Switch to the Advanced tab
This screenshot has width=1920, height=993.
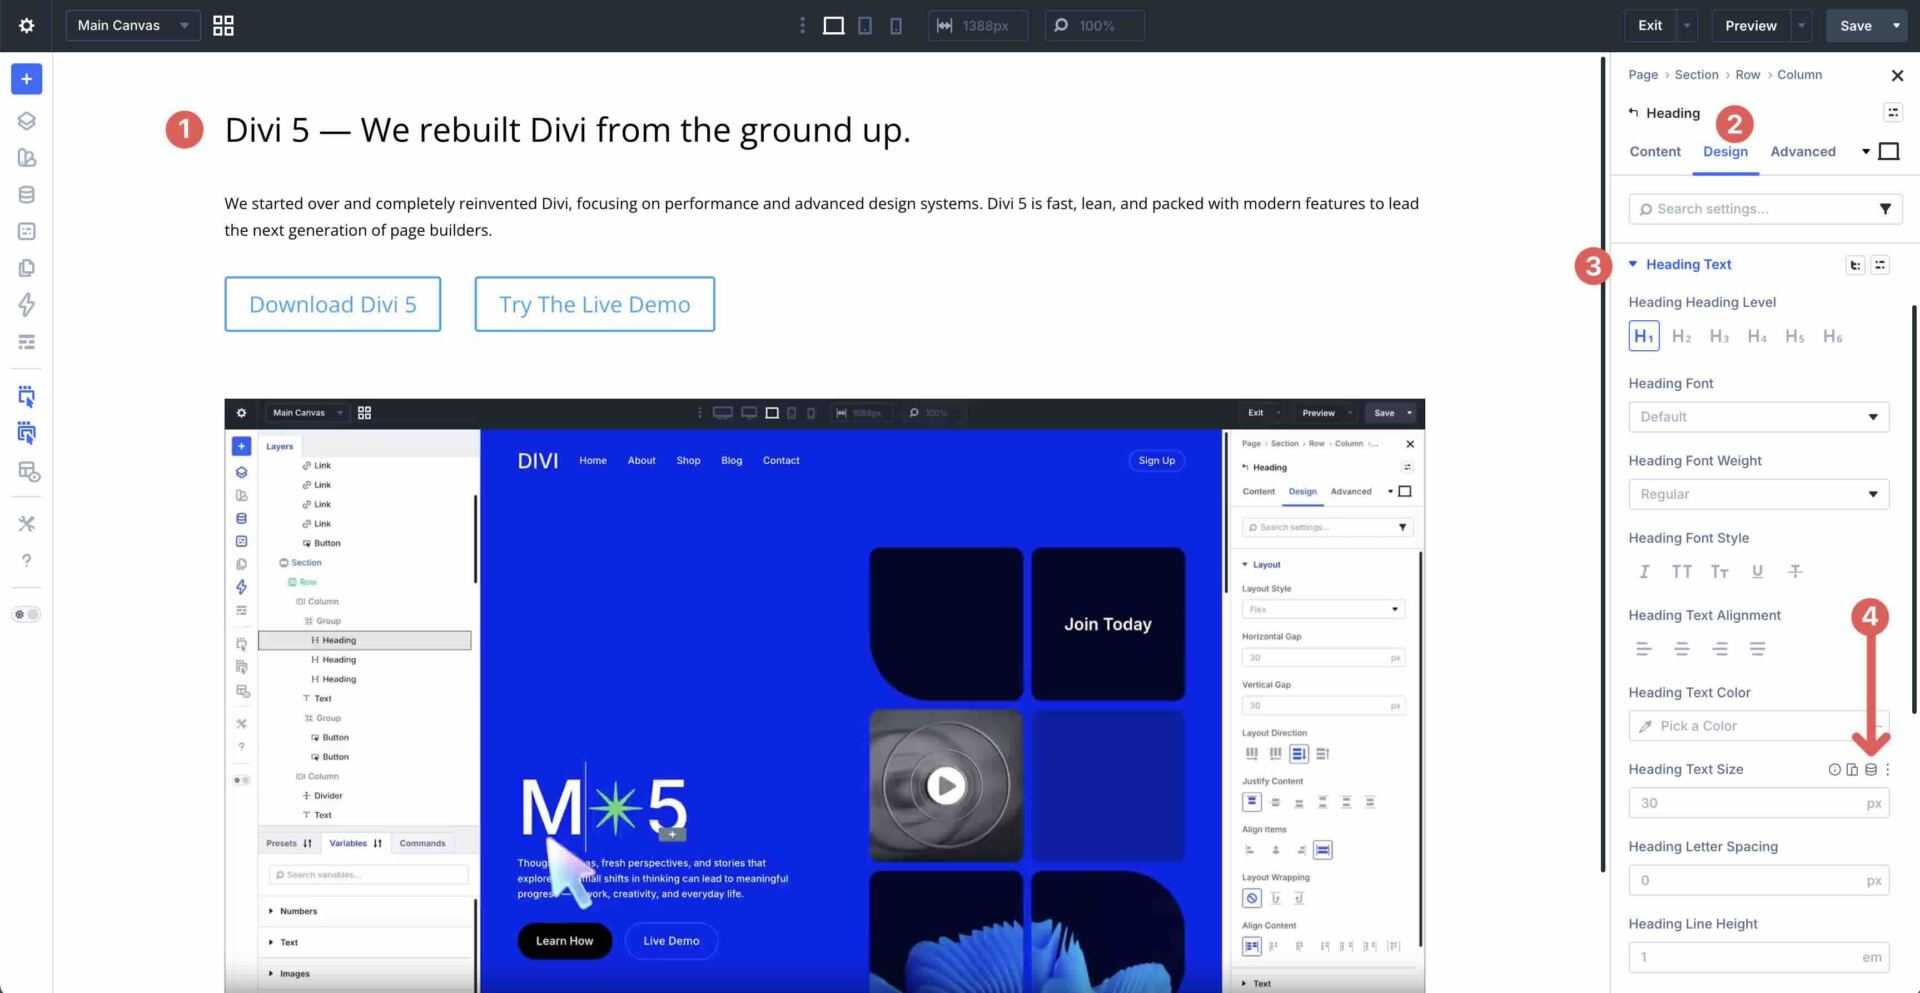click(1803, 152)
